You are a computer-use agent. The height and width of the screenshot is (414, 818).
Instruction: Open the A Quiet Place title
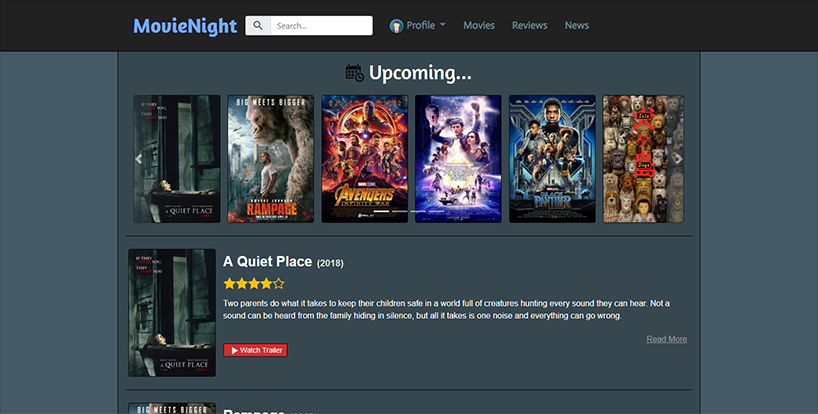click(x=267, y=261)
